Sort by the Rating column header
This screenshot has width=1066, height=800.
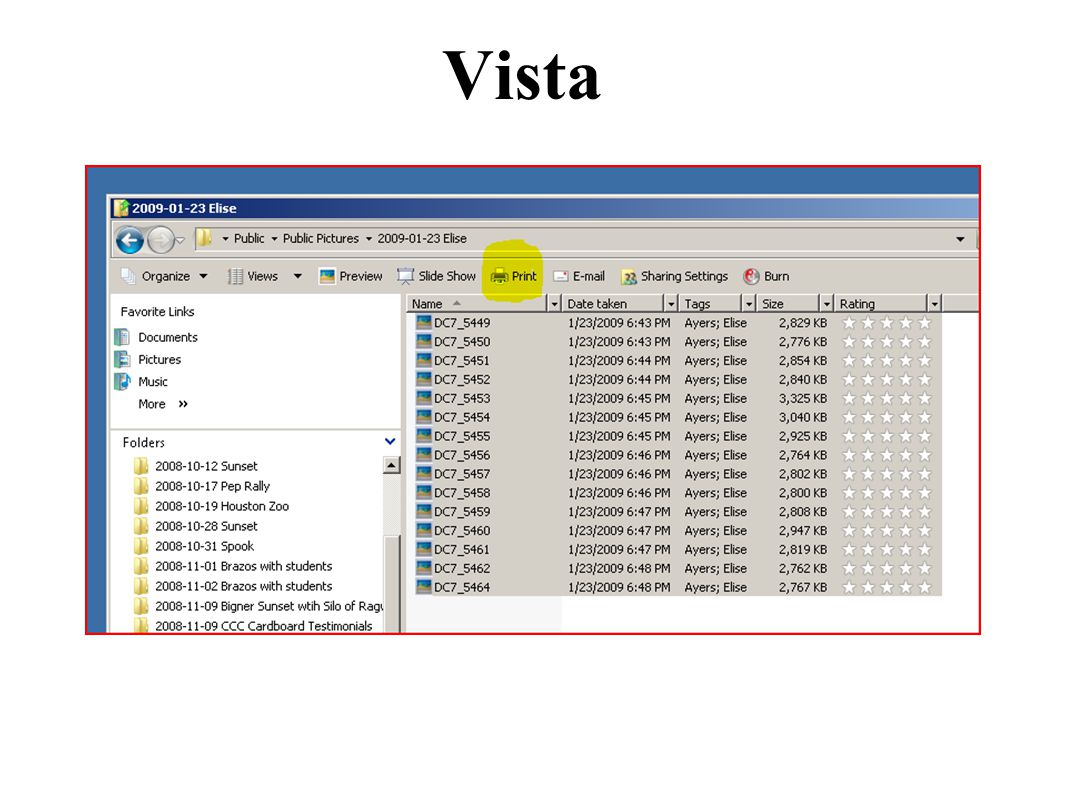[x=881, y=303]
